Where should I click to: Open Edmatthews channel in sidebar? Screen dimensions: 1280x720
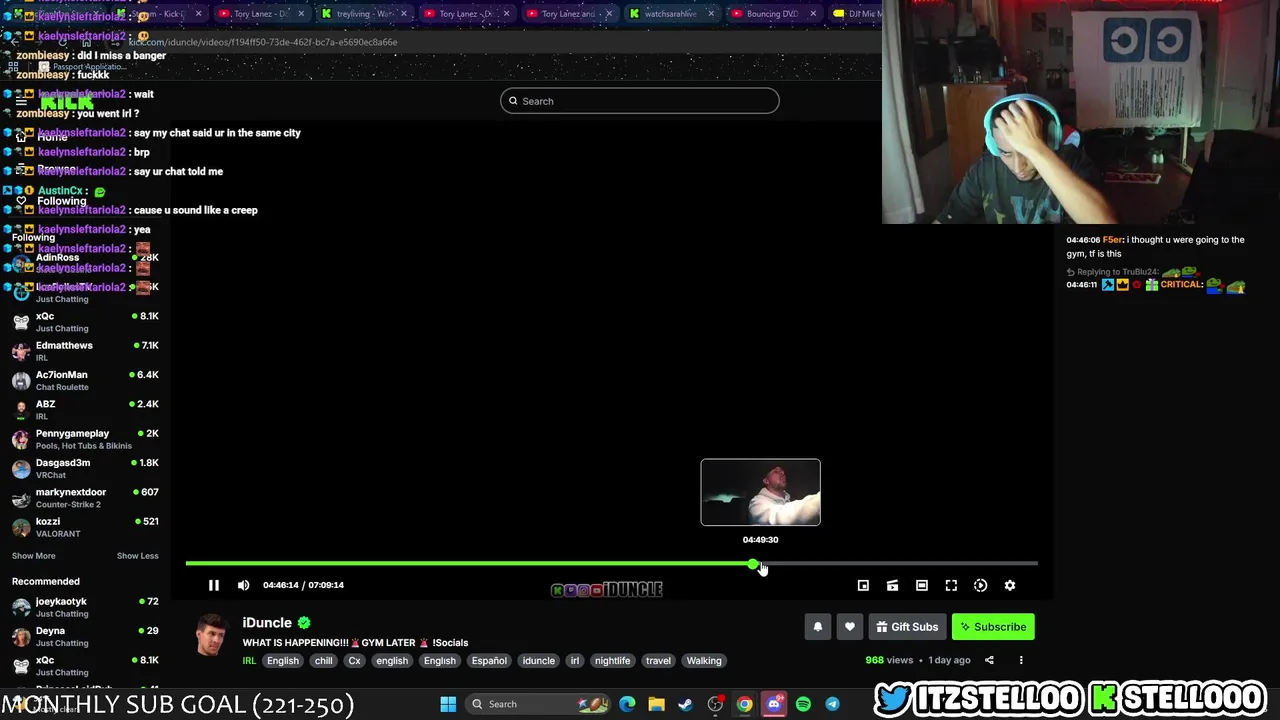85,351
